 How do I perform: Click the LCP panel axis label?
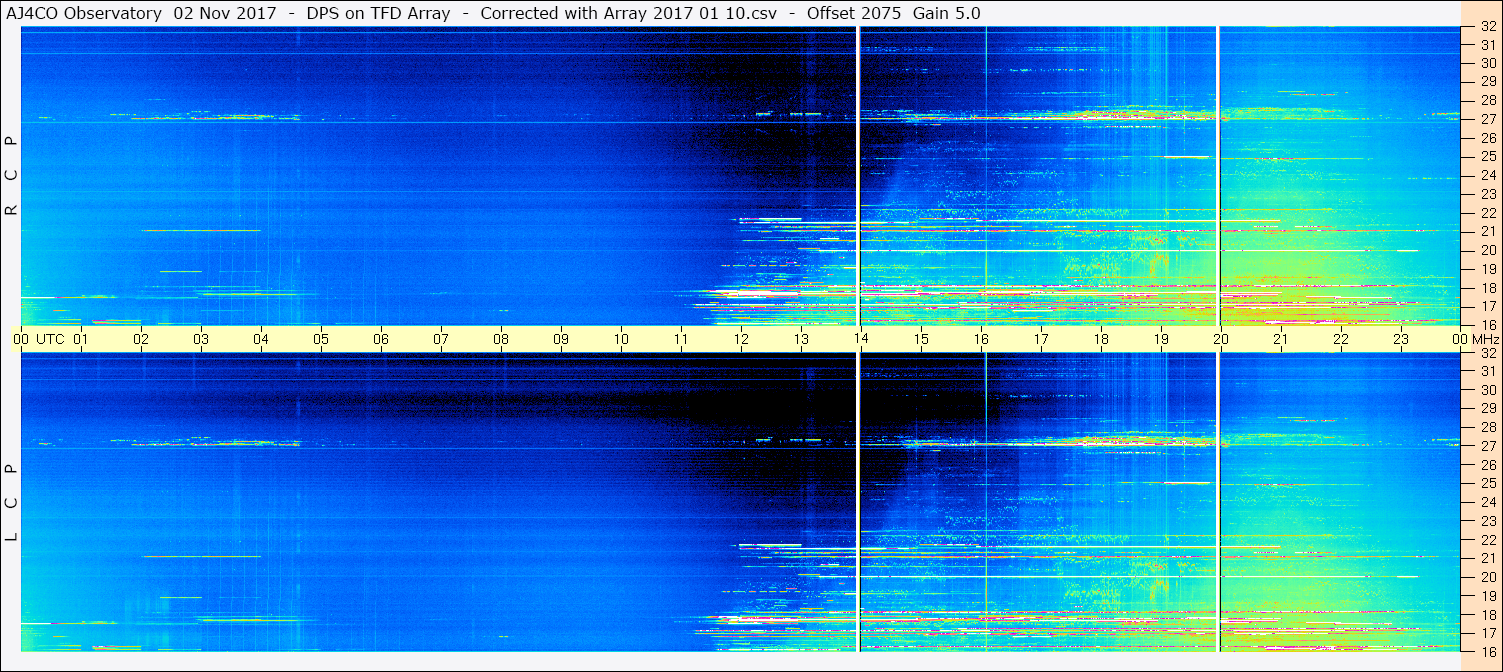tap(11, 503)
